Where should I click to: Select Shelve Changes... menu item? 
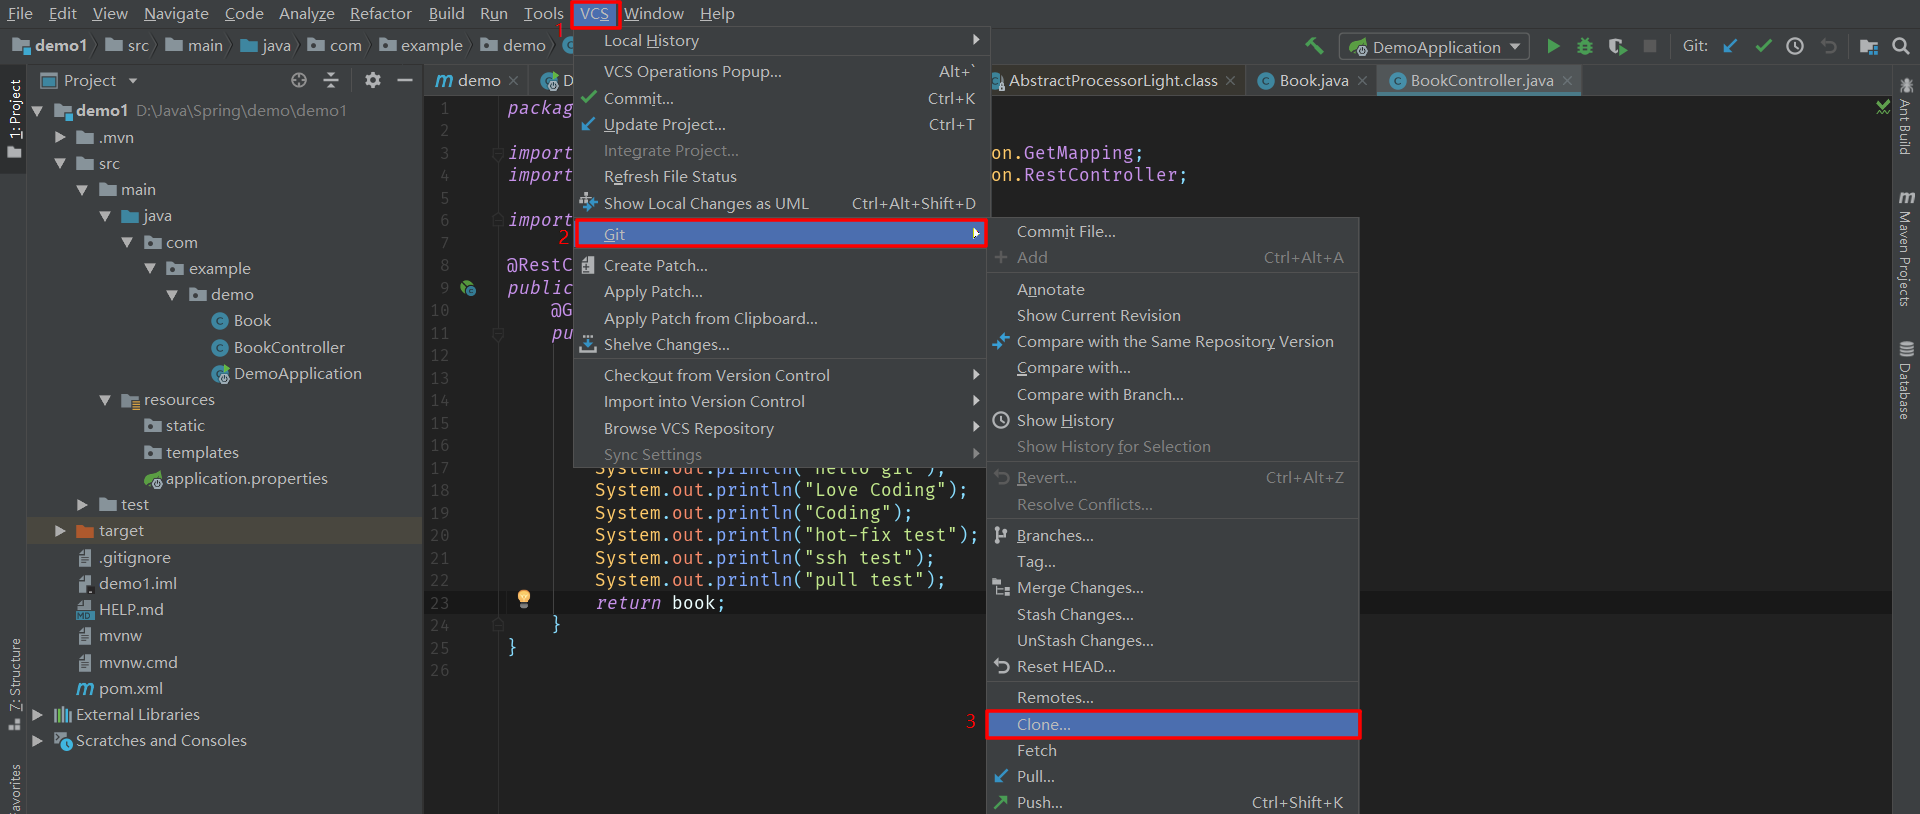pyautogui.click(x=781, y=344)
